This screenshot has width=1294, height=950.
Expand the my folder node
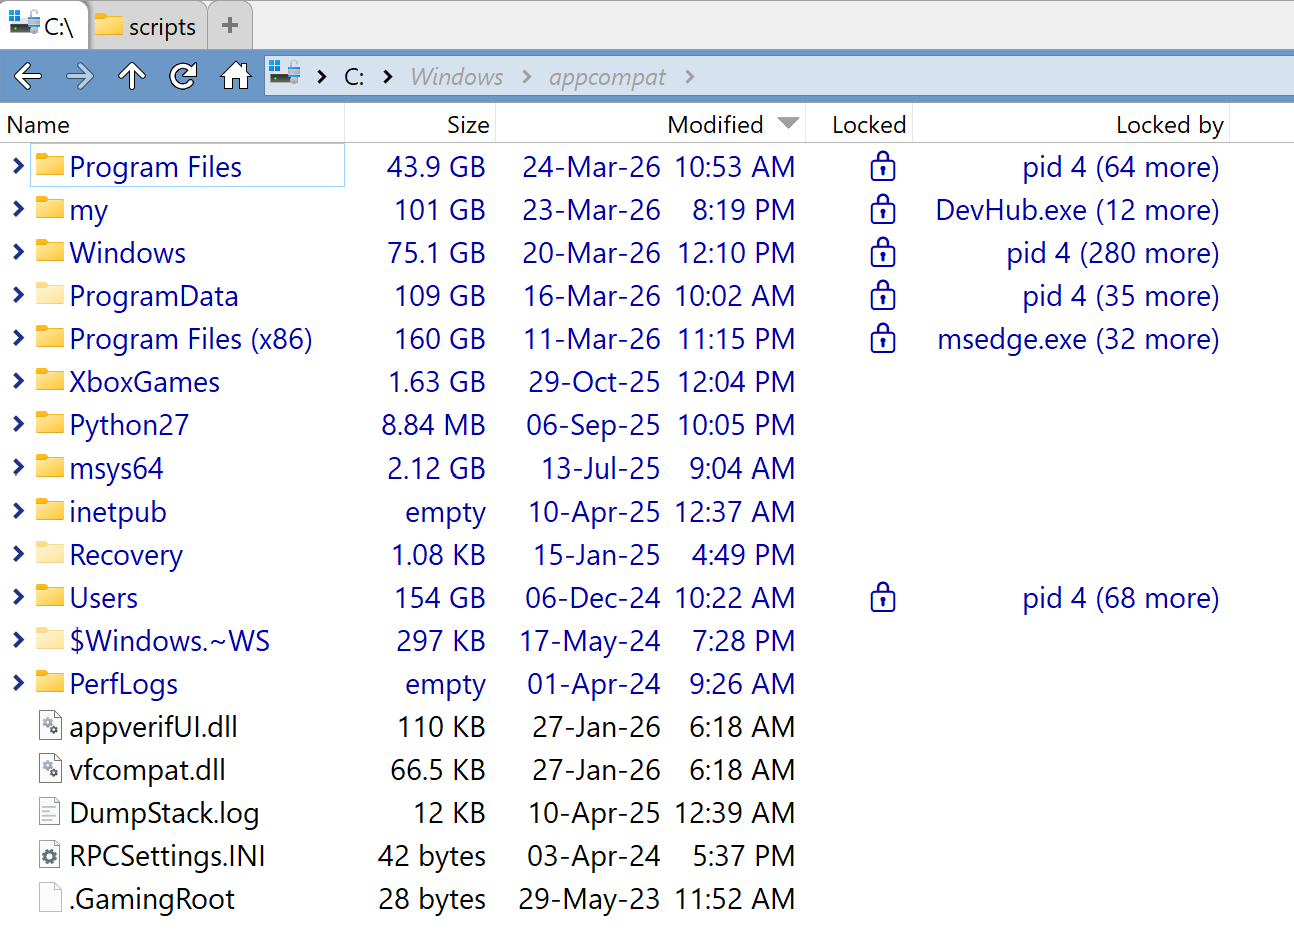tap(18, 208)
